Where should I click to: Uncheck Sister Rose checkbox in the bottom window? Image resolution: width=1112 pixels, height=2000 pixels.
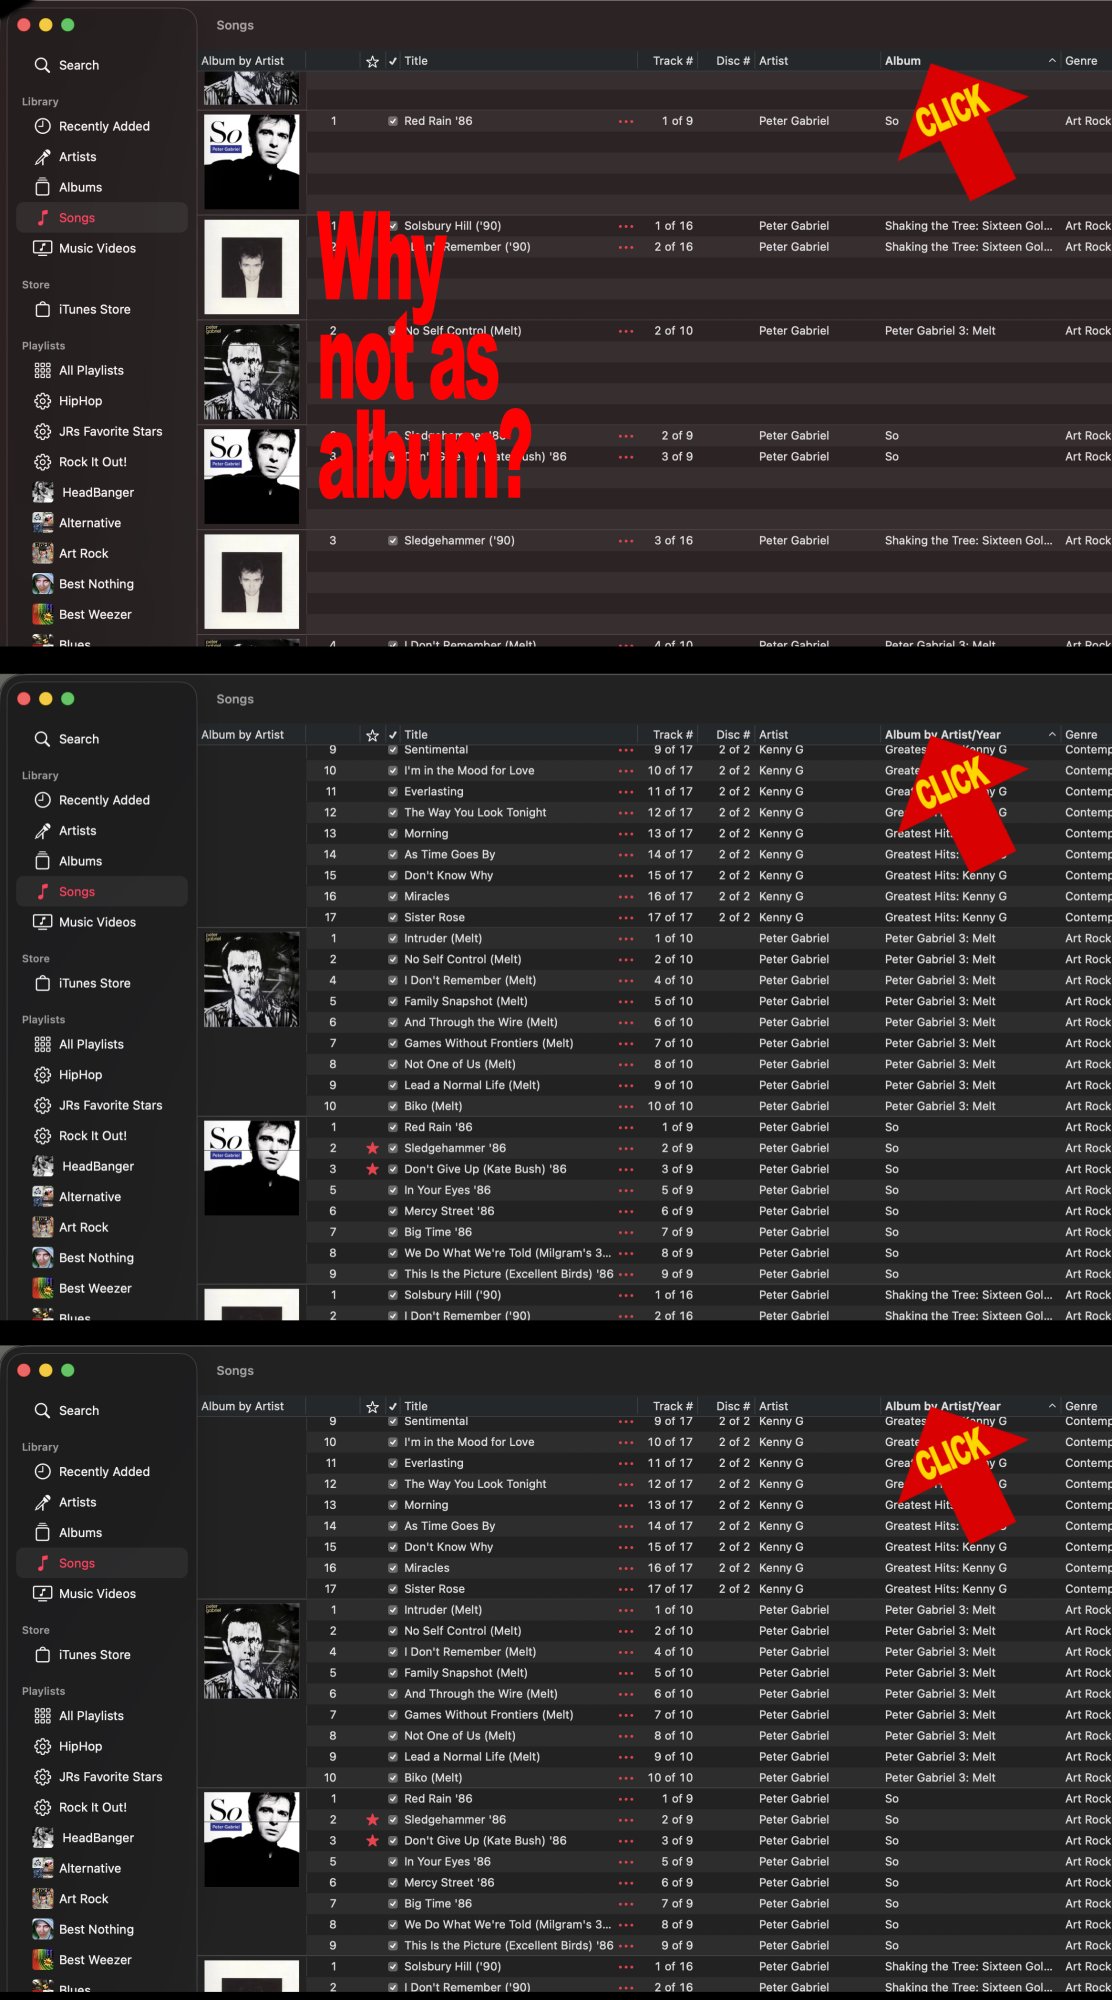[393, 1589]
